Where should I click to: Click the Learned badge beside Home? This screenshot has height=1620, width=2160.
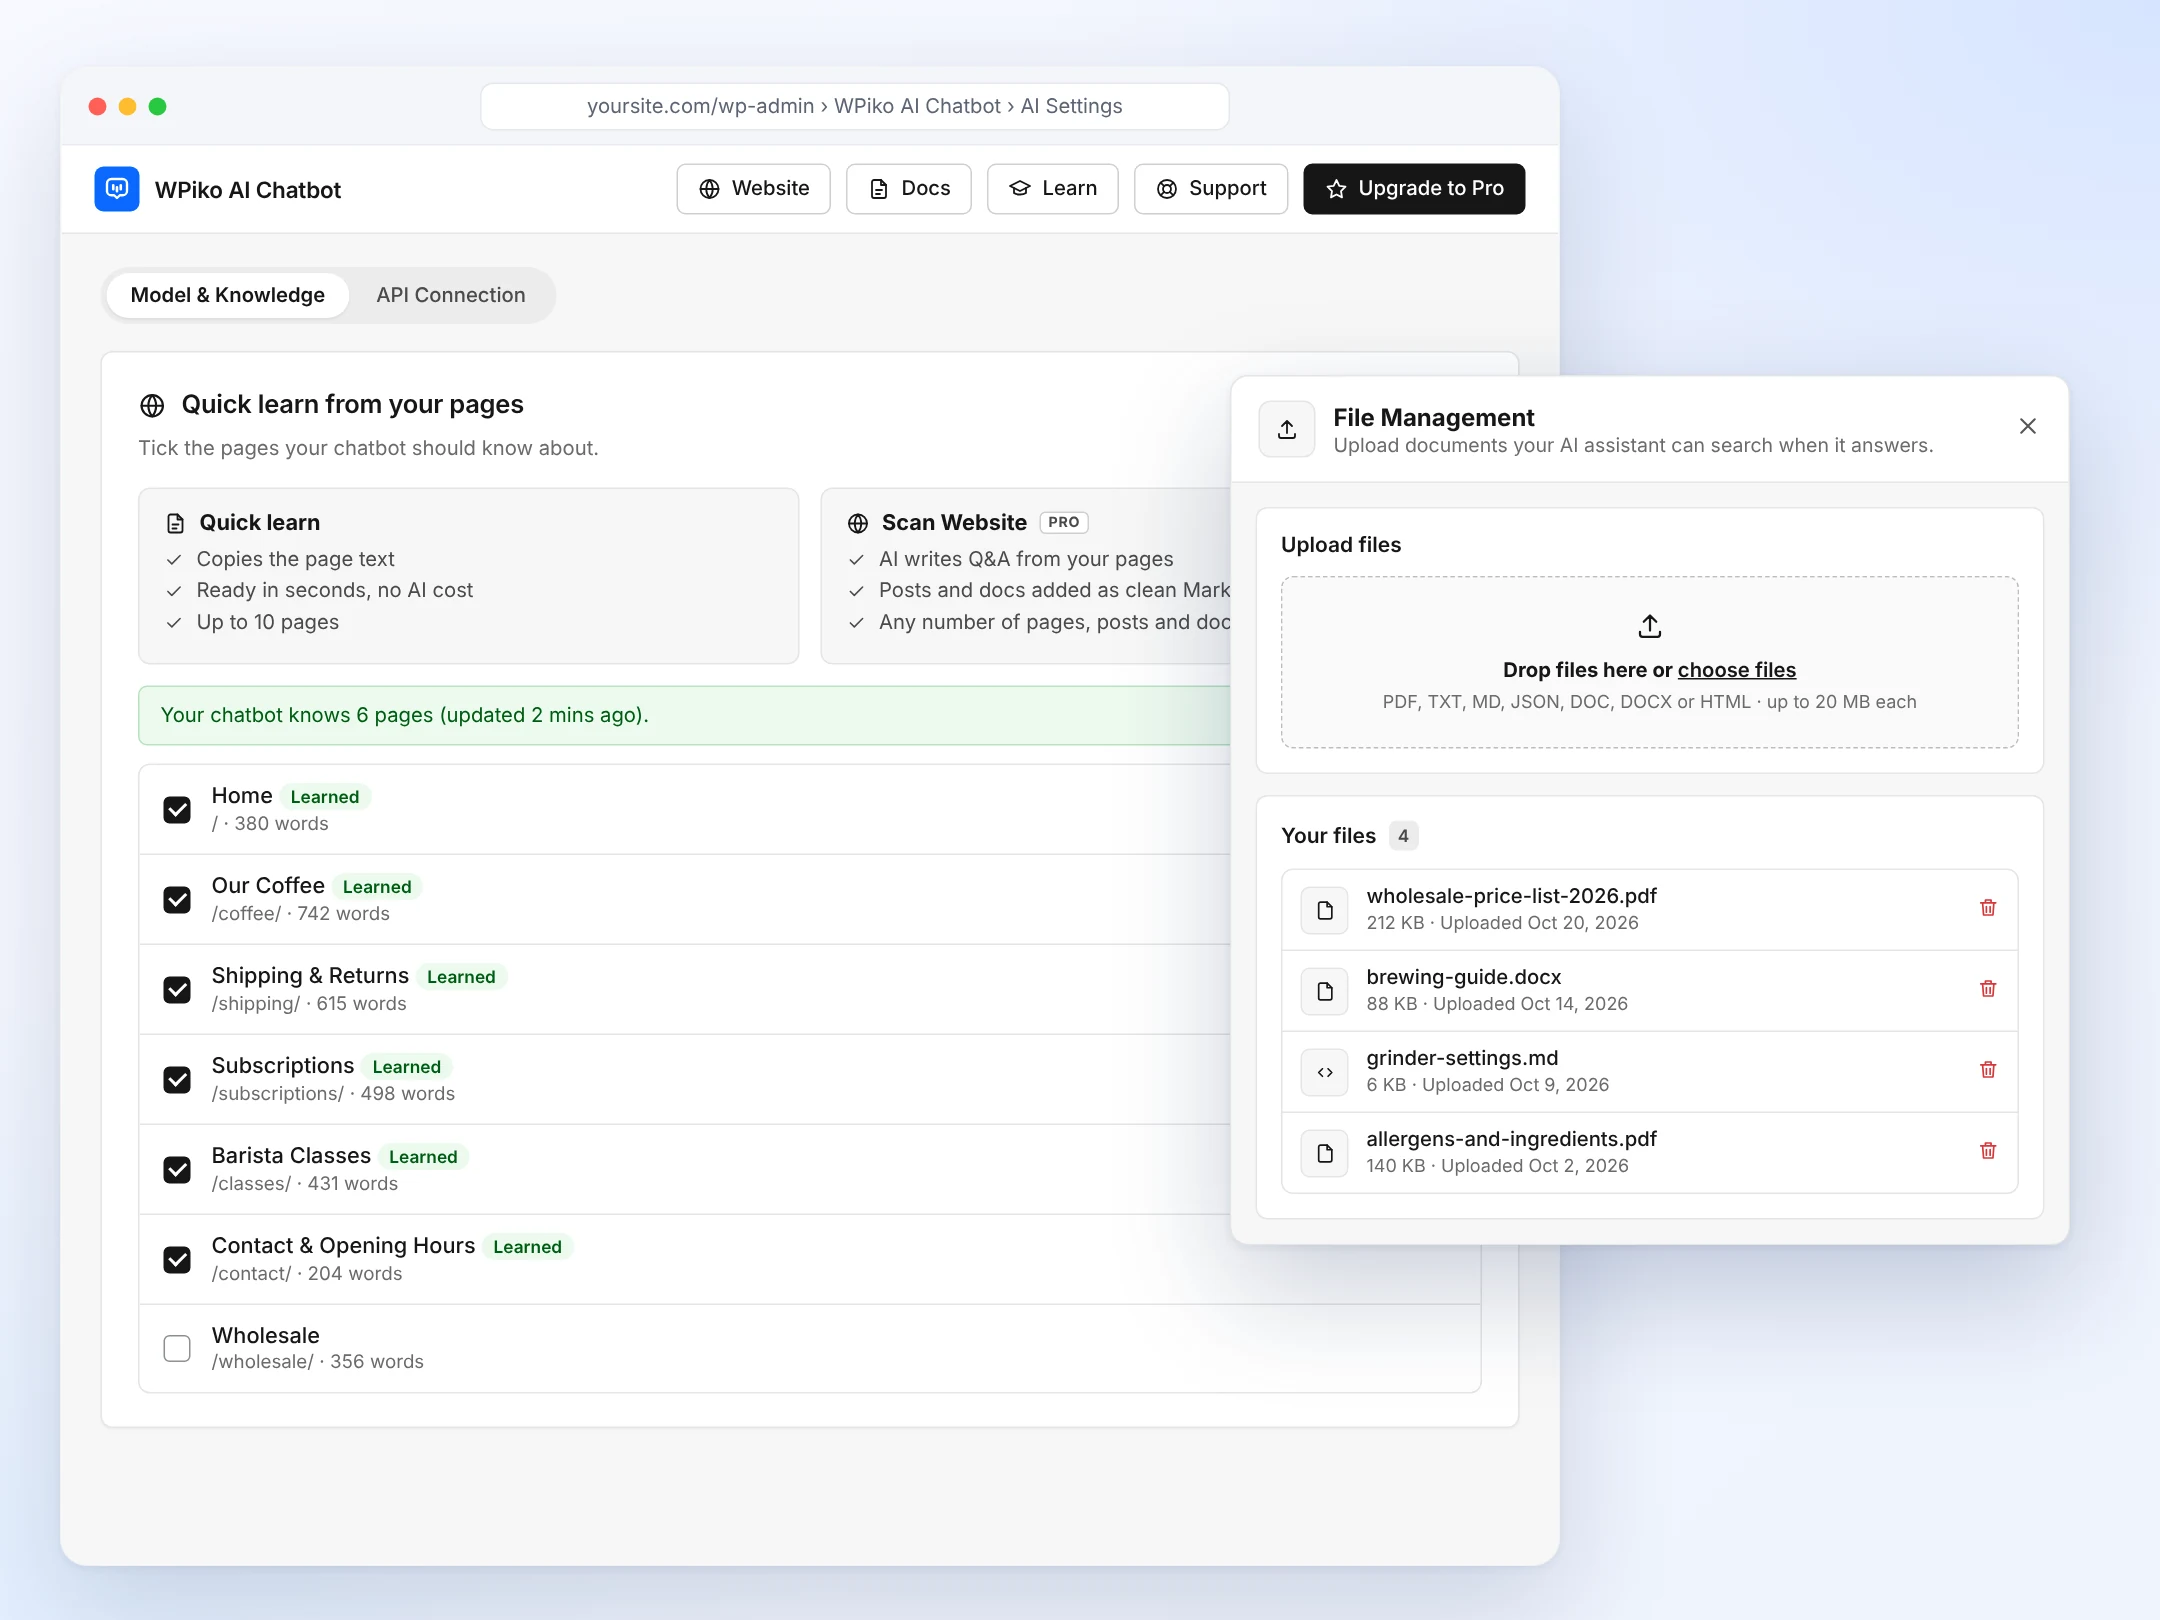(325, 797)
